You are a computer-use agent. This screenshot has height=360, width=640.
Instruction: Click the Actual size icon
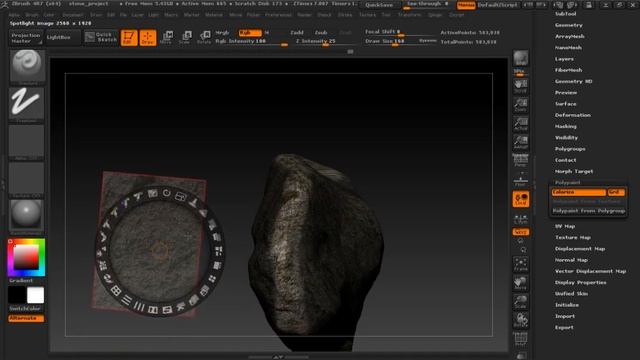click(x=520, y=124)
